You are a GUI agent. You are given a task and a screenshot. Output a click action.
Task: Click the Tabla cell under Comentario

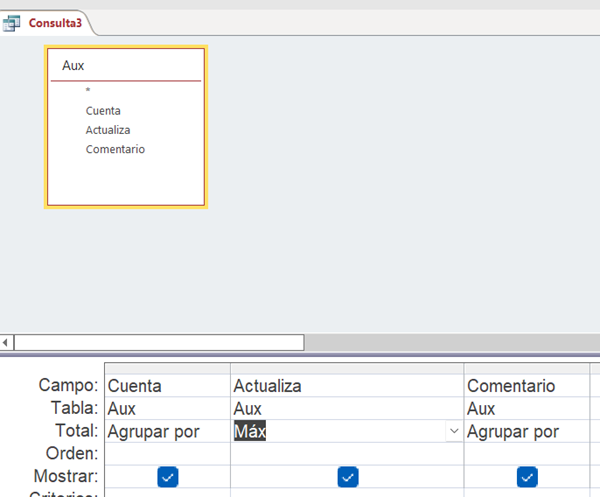[x=527, y=409]
